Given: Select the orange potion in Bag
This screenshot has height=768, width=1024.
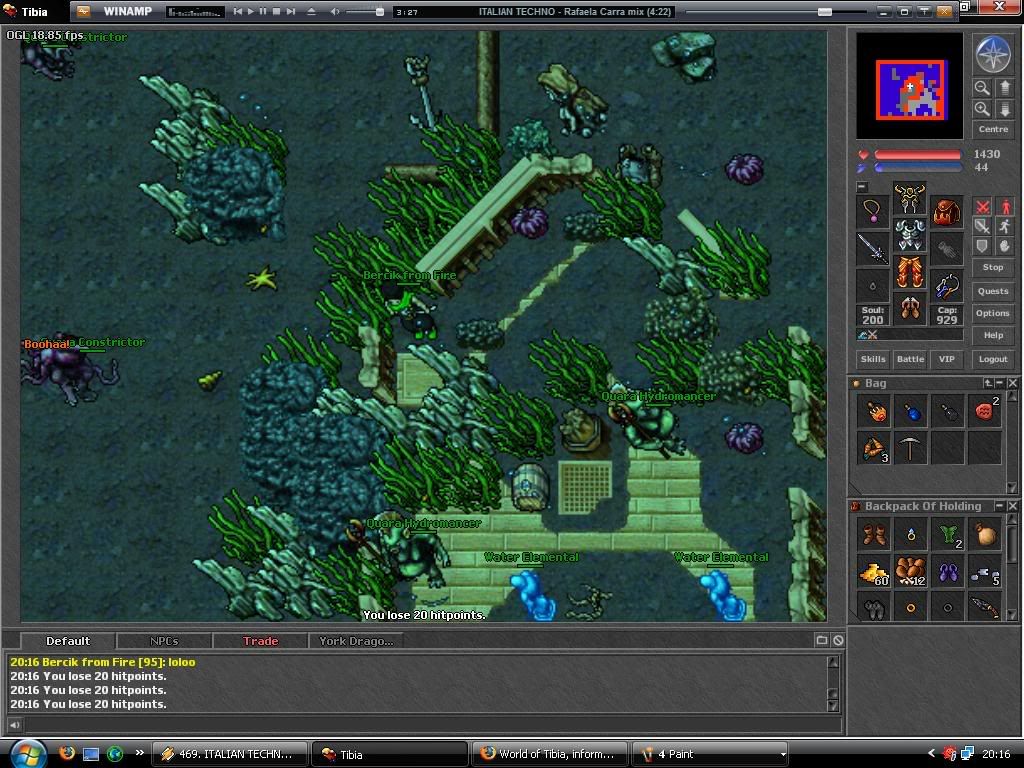Looking at the screenshot, I should click(x=874, y=411).
